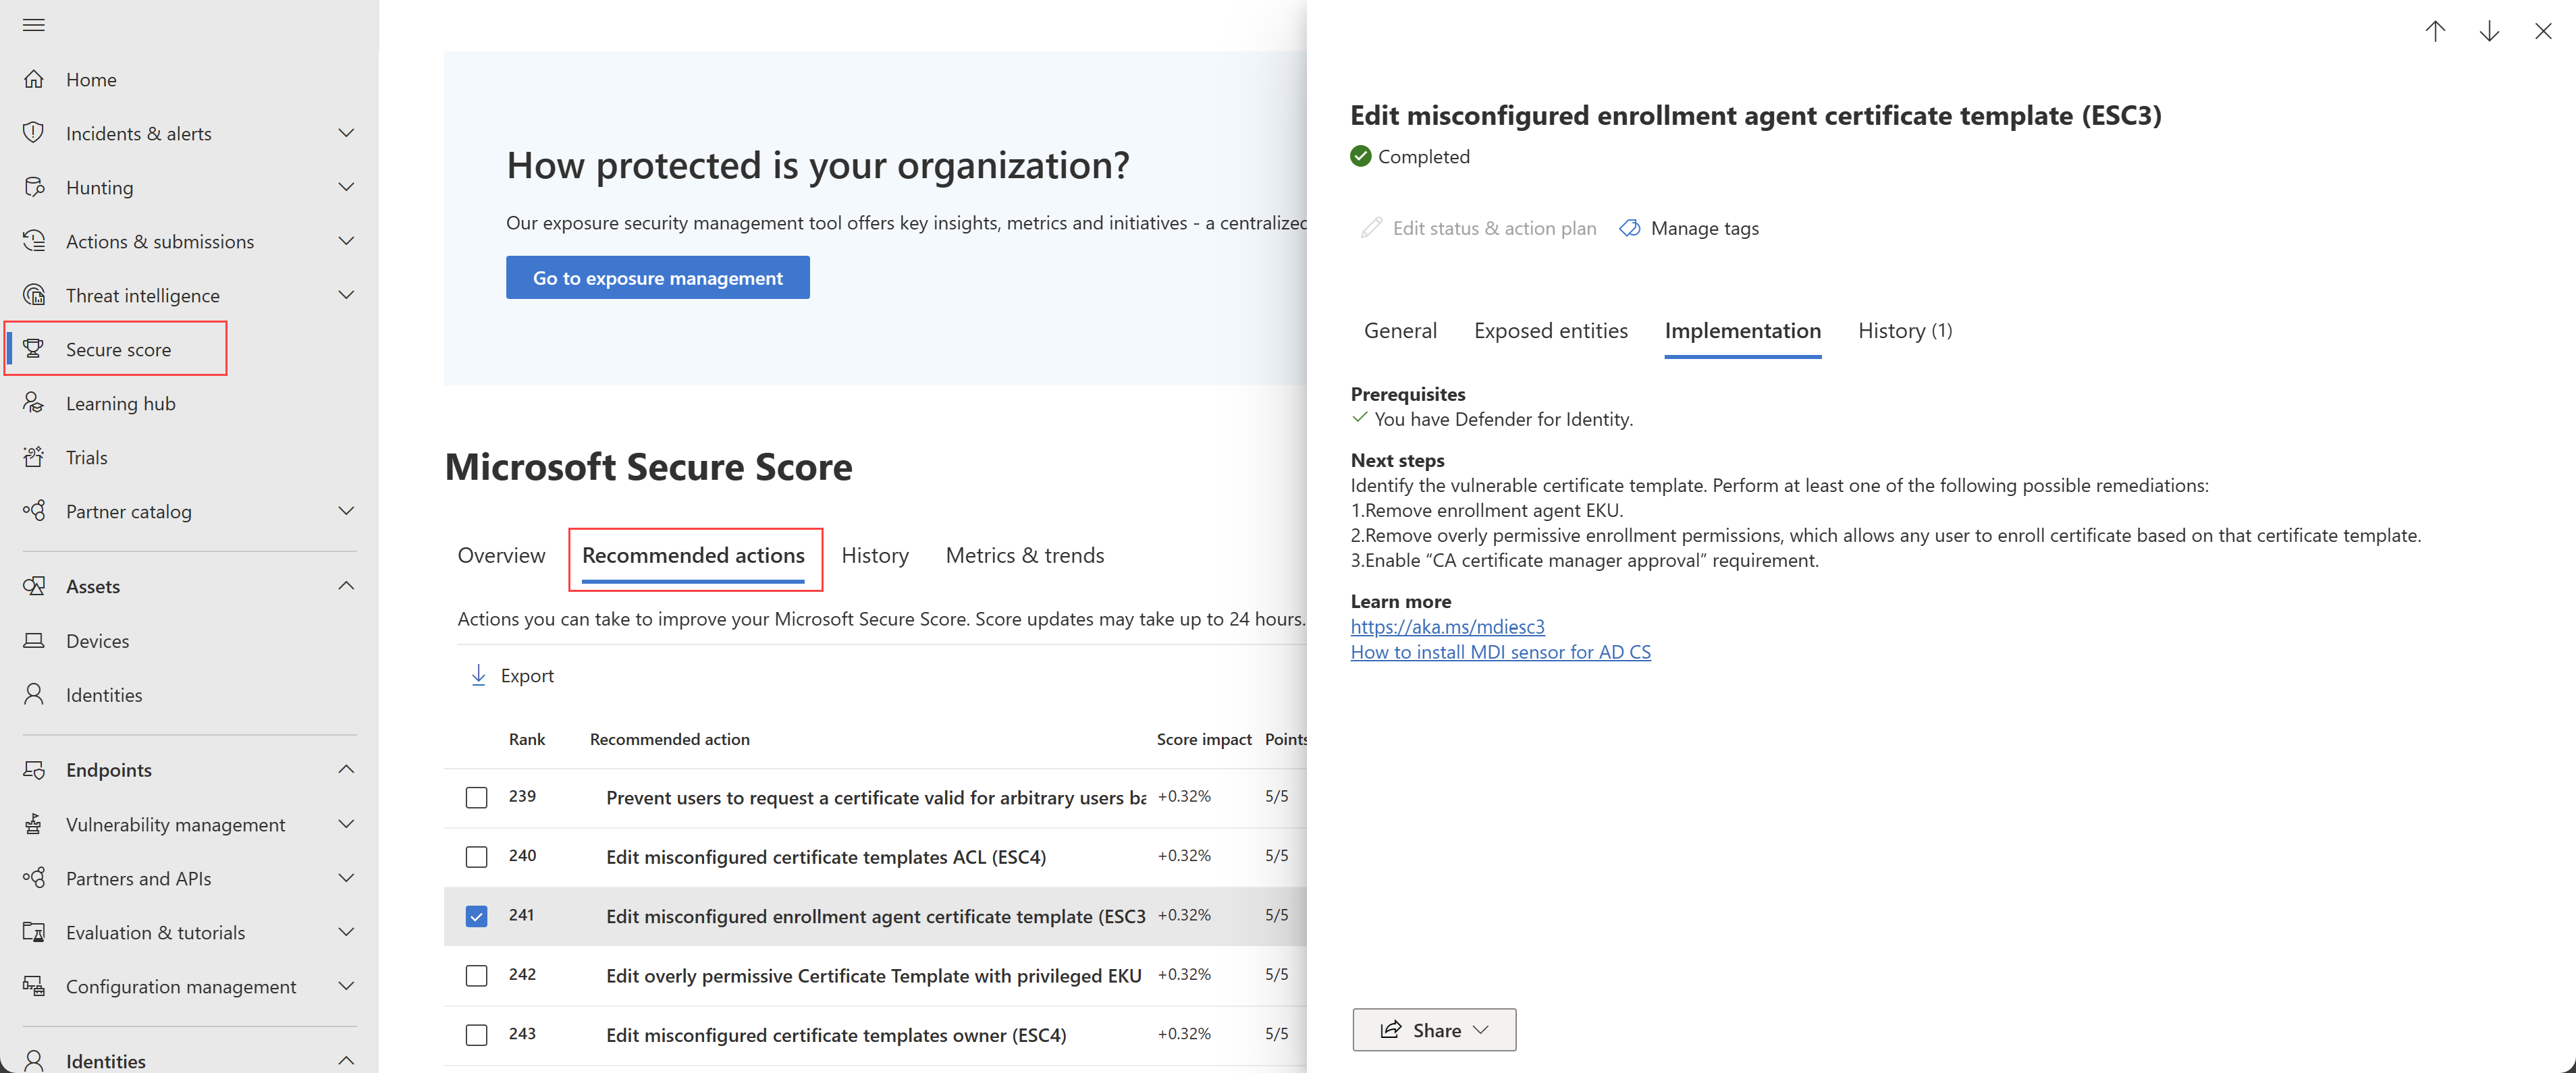
Task: Expand Incidents & alerts chevron
Action: tap(346, 133)
